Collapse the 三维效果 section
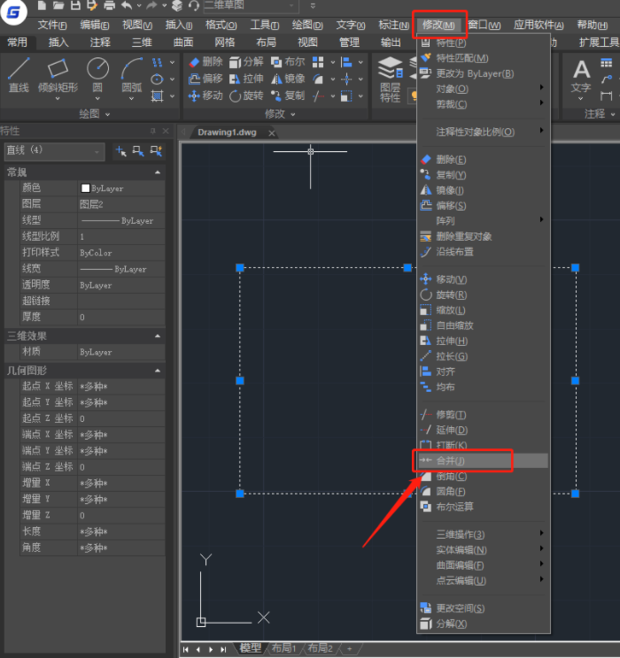The image size is (620, 658). (157, 336)
